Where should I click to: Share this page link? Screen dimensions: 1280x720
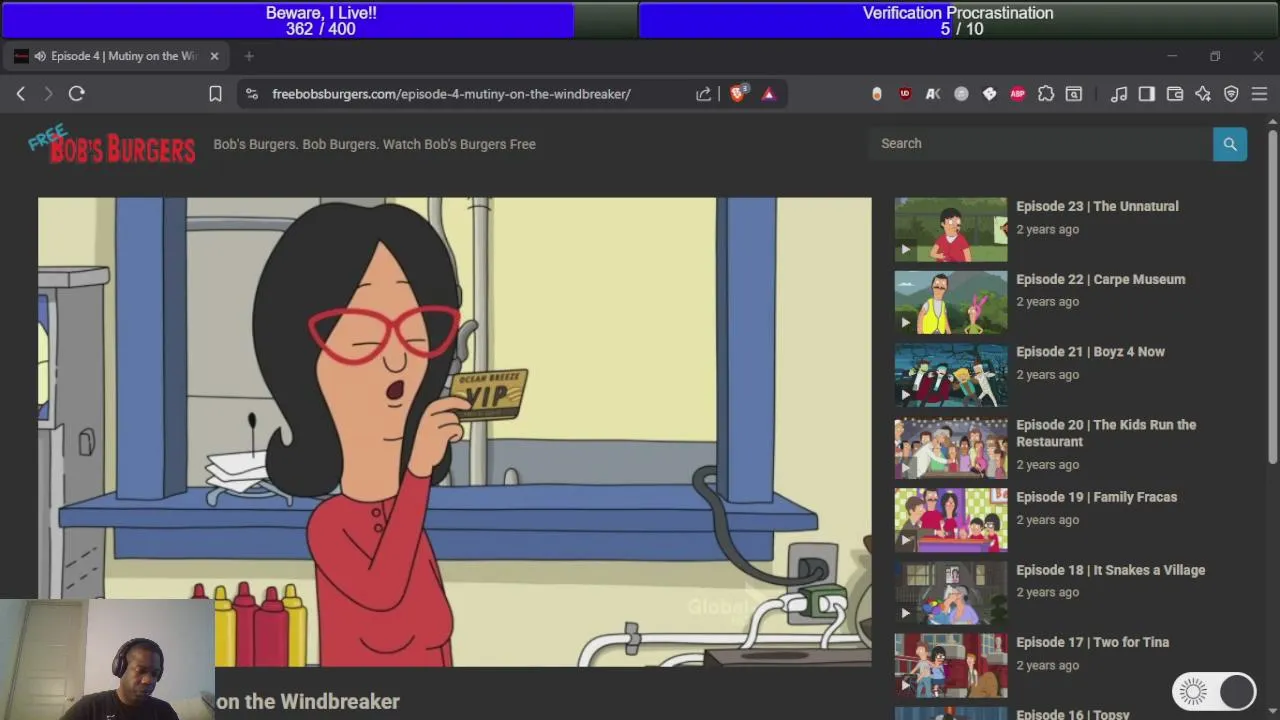coord(704,94)
